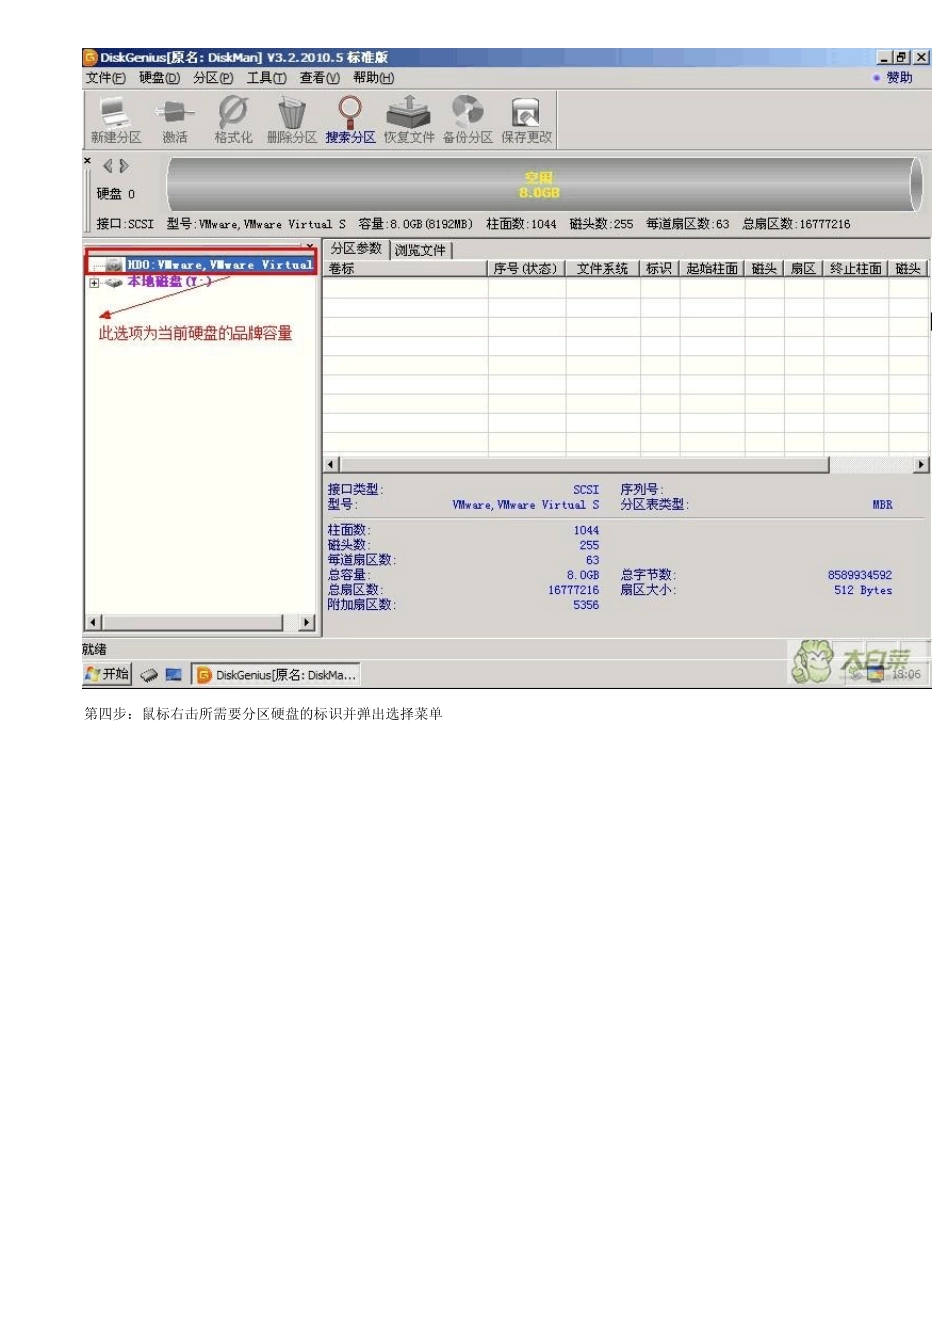Go to previous disk with left arrow
This screenshot has width=950, height=1344.
pos(108,166)
